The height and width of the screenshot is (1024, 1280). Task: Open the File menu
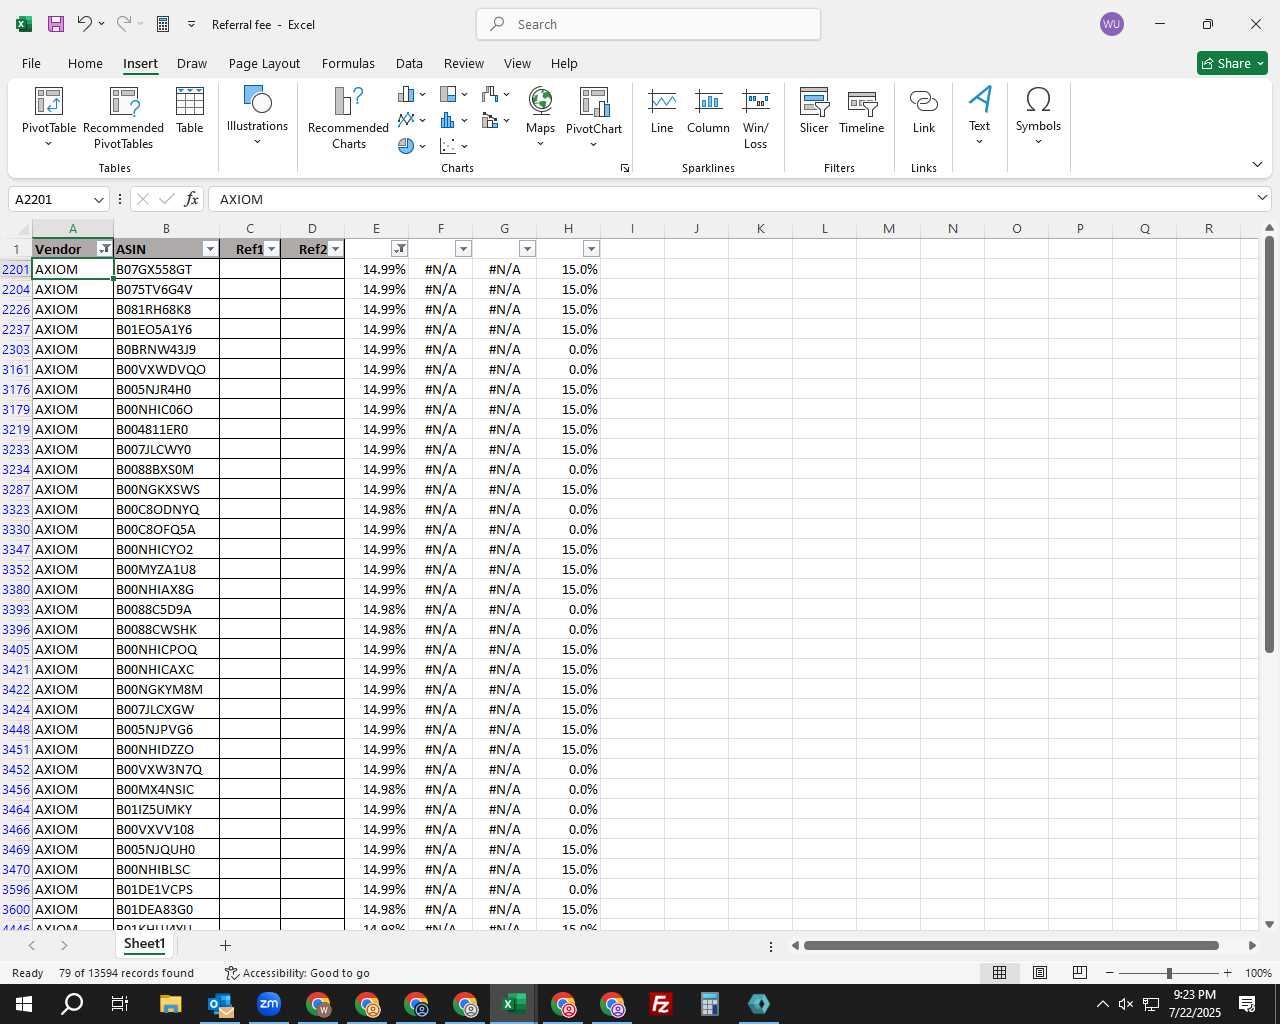[x=31, y=63]
